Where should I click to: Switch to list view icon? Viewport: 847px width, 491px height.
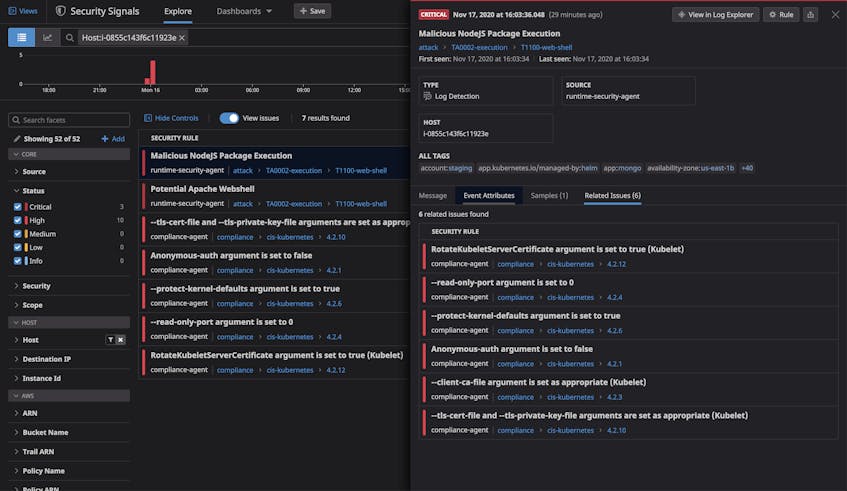coord(22,37)
